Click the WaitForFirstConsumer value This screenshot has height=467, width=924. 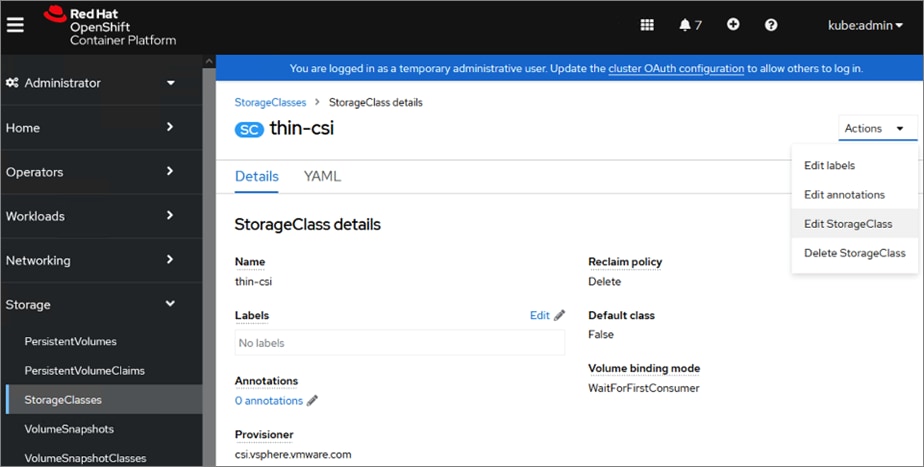(644, 388)
